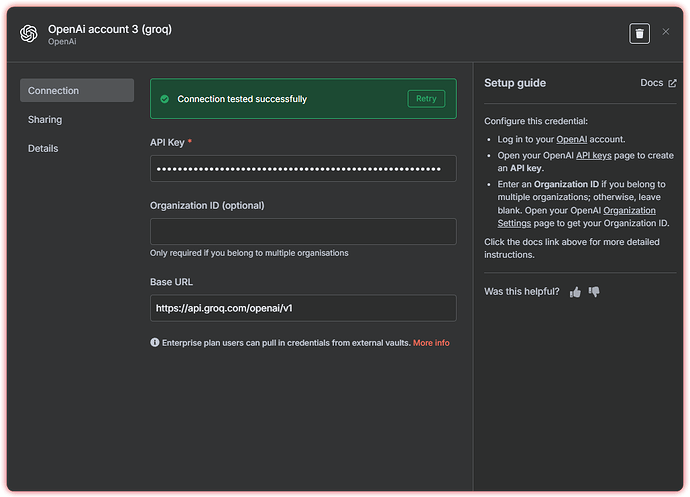Focus the Organization ID field
Image resolution: width=690 pixels, height=497 pixels.
pos(303,232)
